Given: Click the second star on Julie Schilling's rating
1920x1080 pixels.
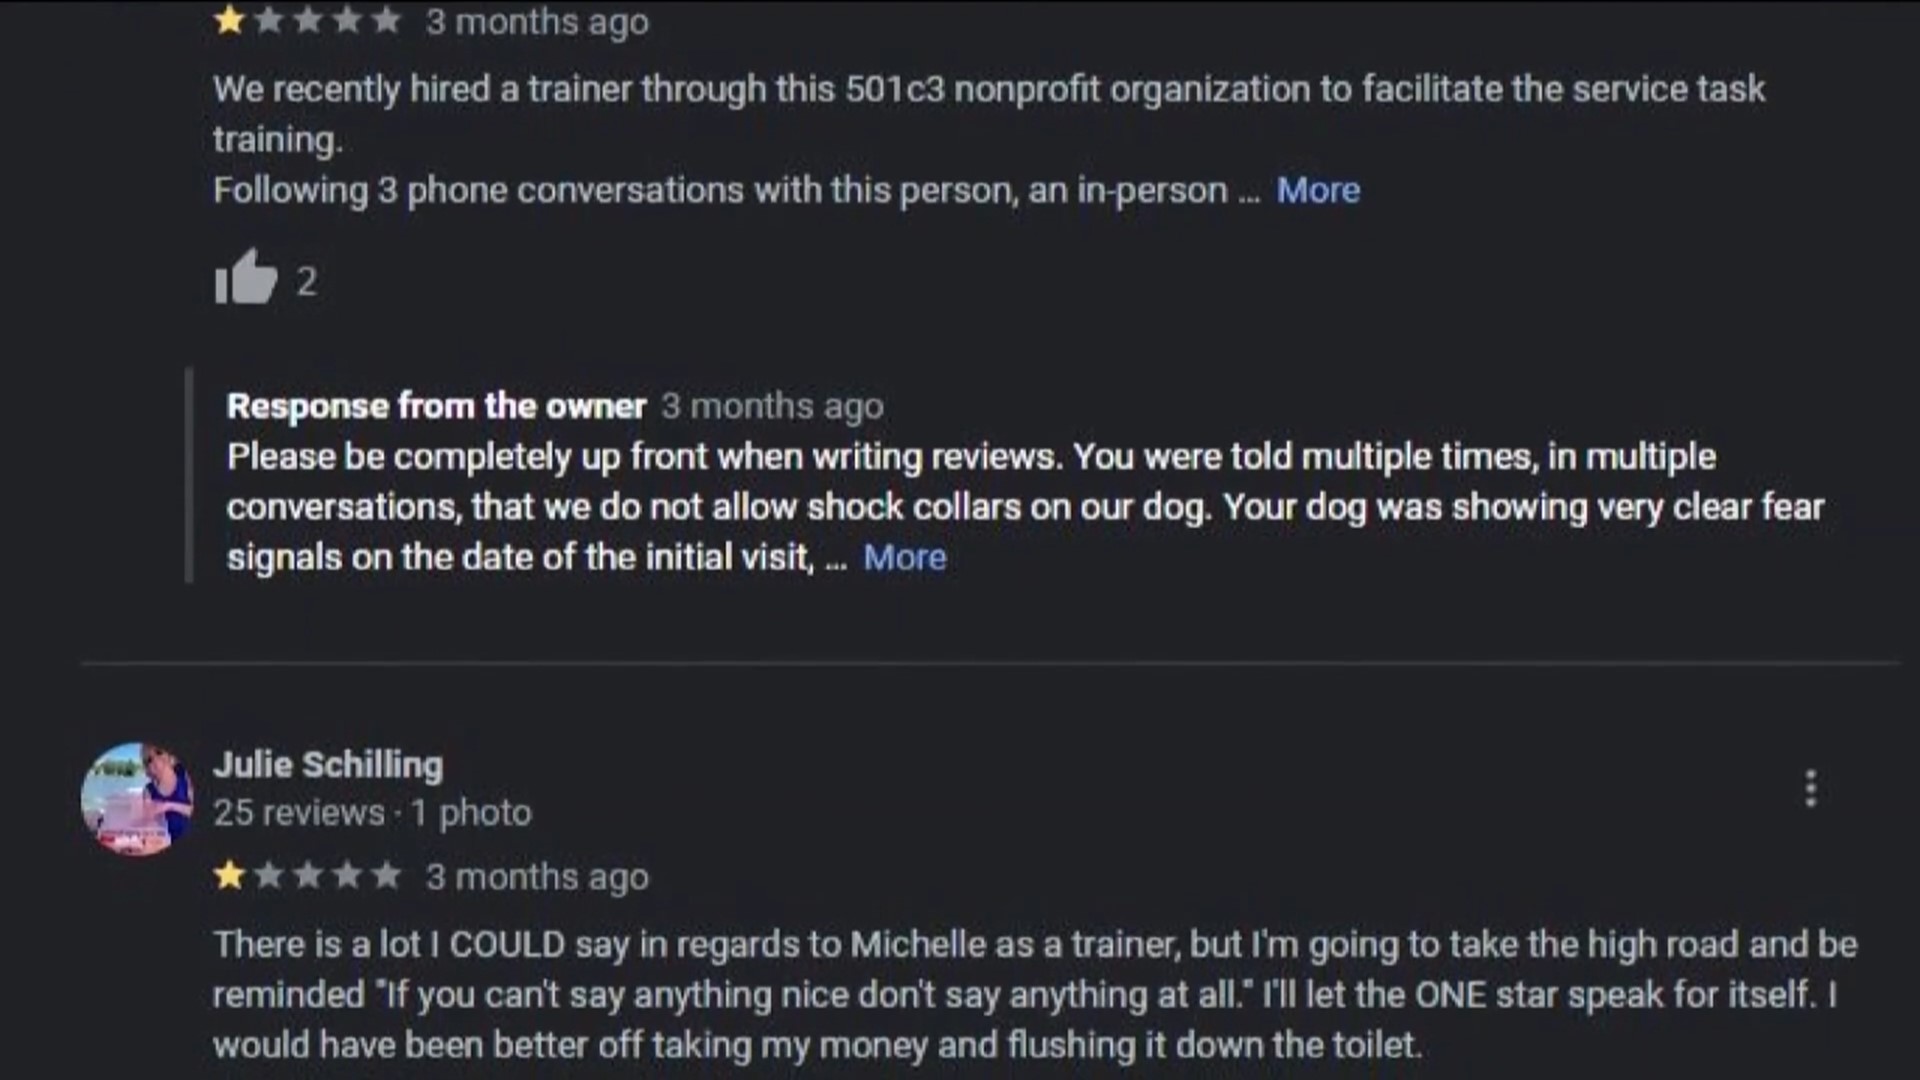Looking at the screenshot, I should 268,876.
